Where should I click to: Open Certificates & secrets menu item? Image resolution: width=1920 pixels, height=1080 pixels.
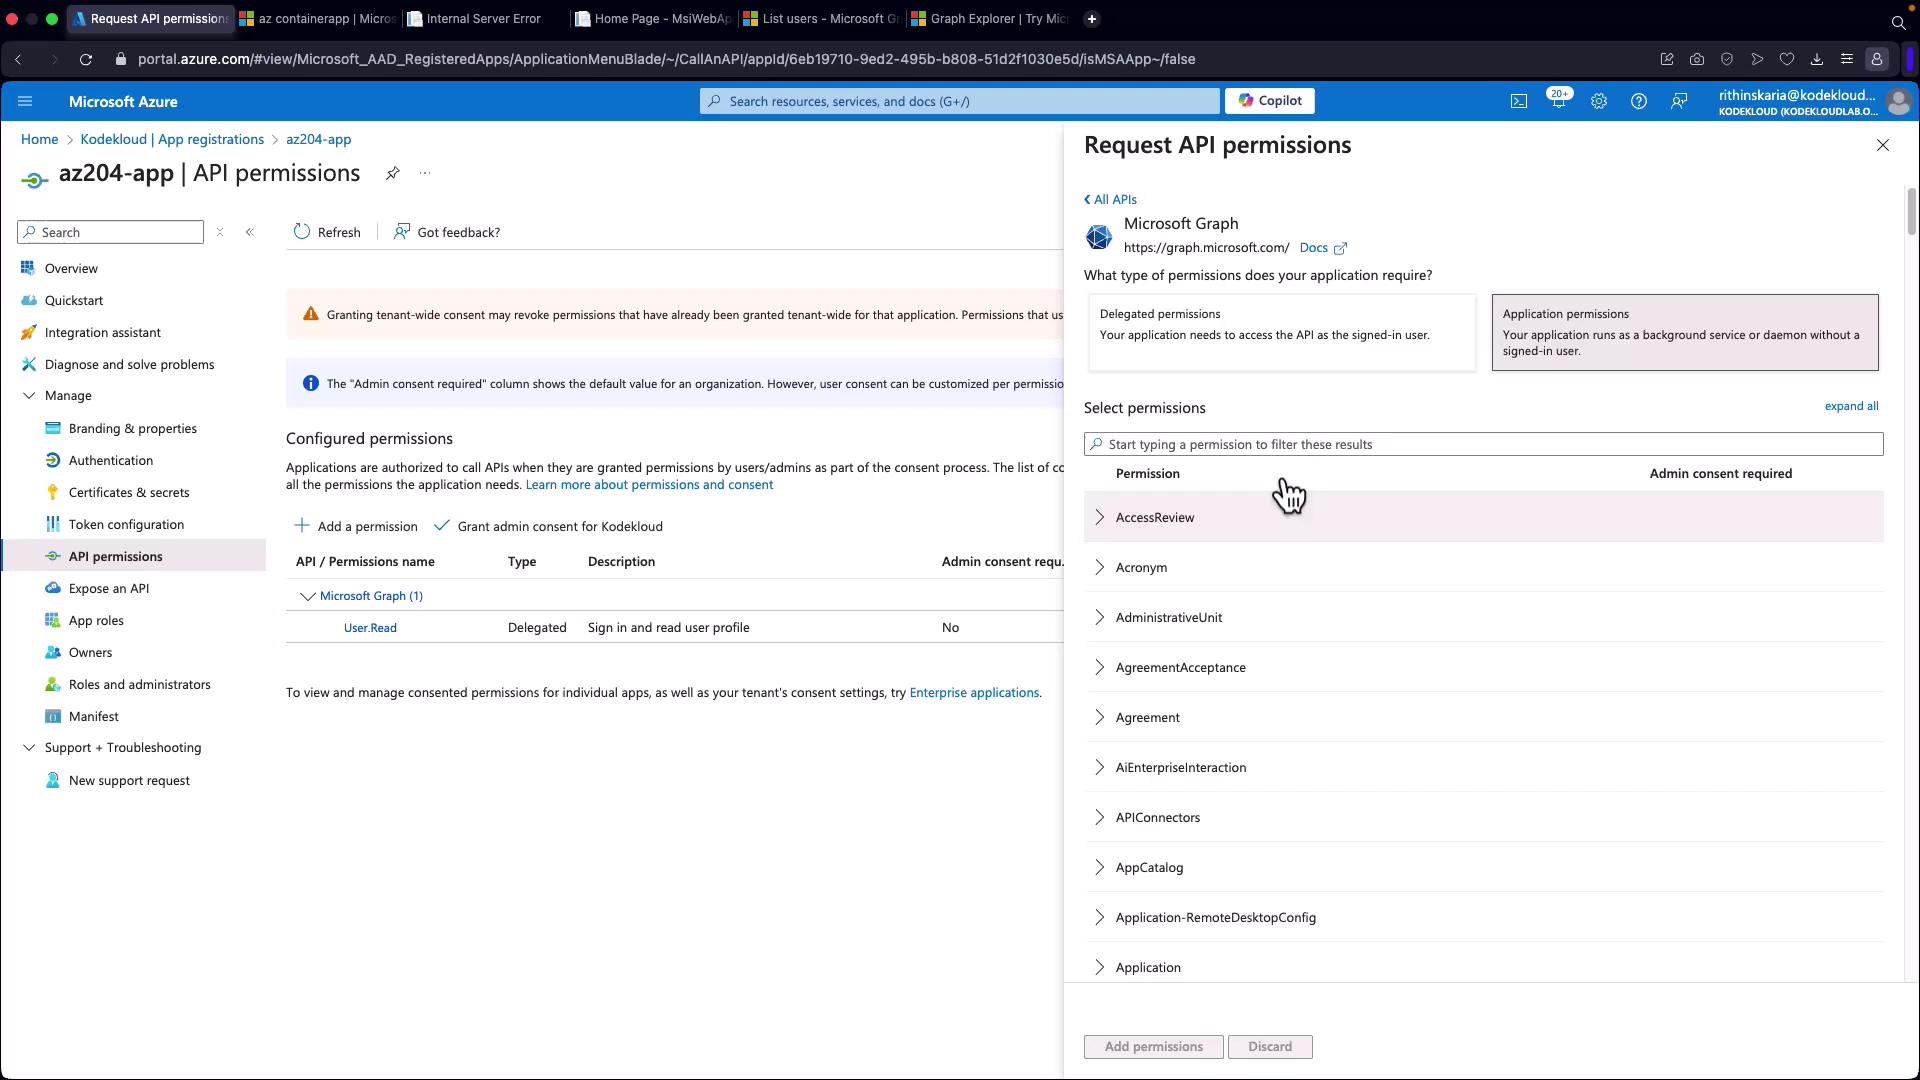point(128,492)
